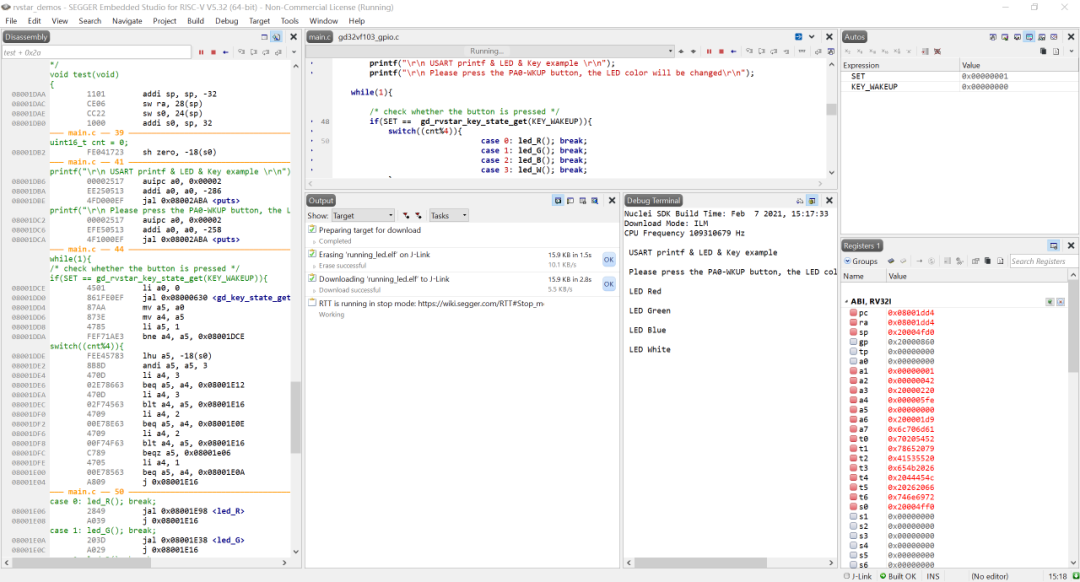
Task: Toggle checkbox for RTT is running task
Action: click(312, 302)
